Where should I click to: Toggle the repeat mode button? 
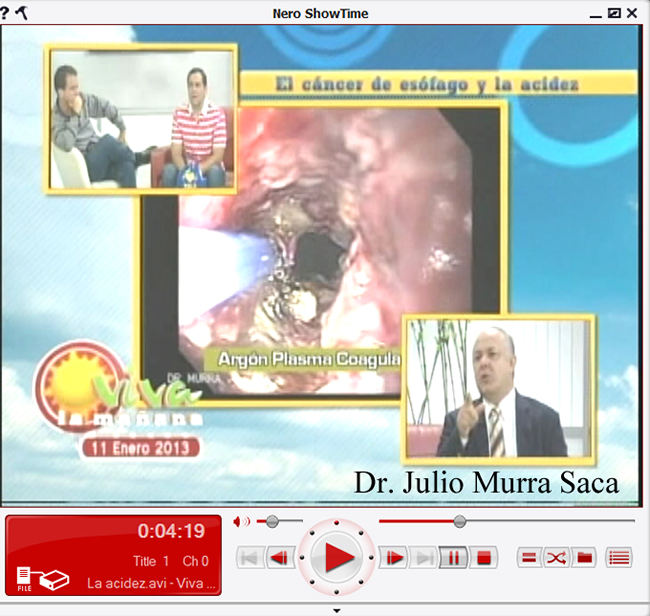click(530, 558)
